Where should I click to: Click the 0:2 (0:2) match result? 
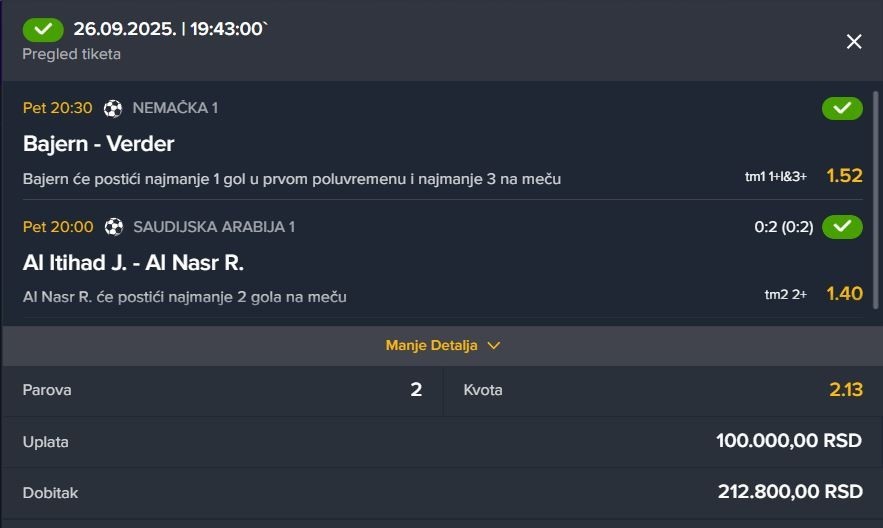click(784, 227)
